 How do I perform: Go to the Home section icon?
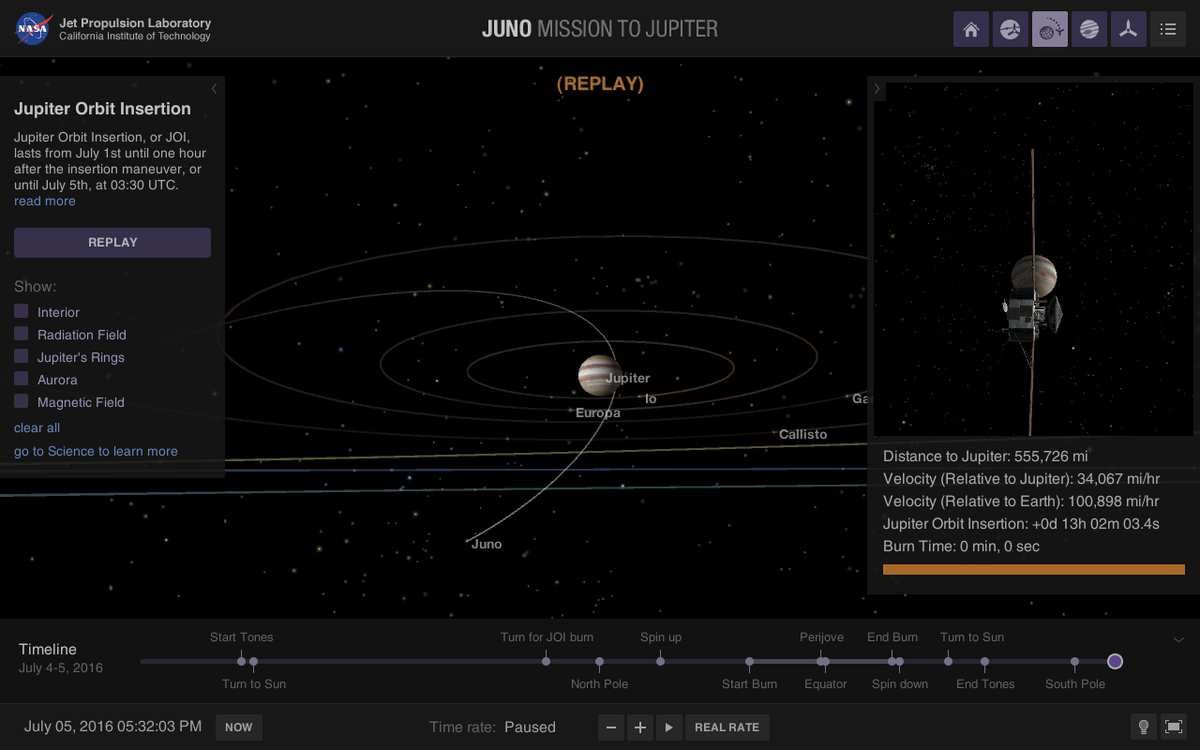click(x=971, y=29)
